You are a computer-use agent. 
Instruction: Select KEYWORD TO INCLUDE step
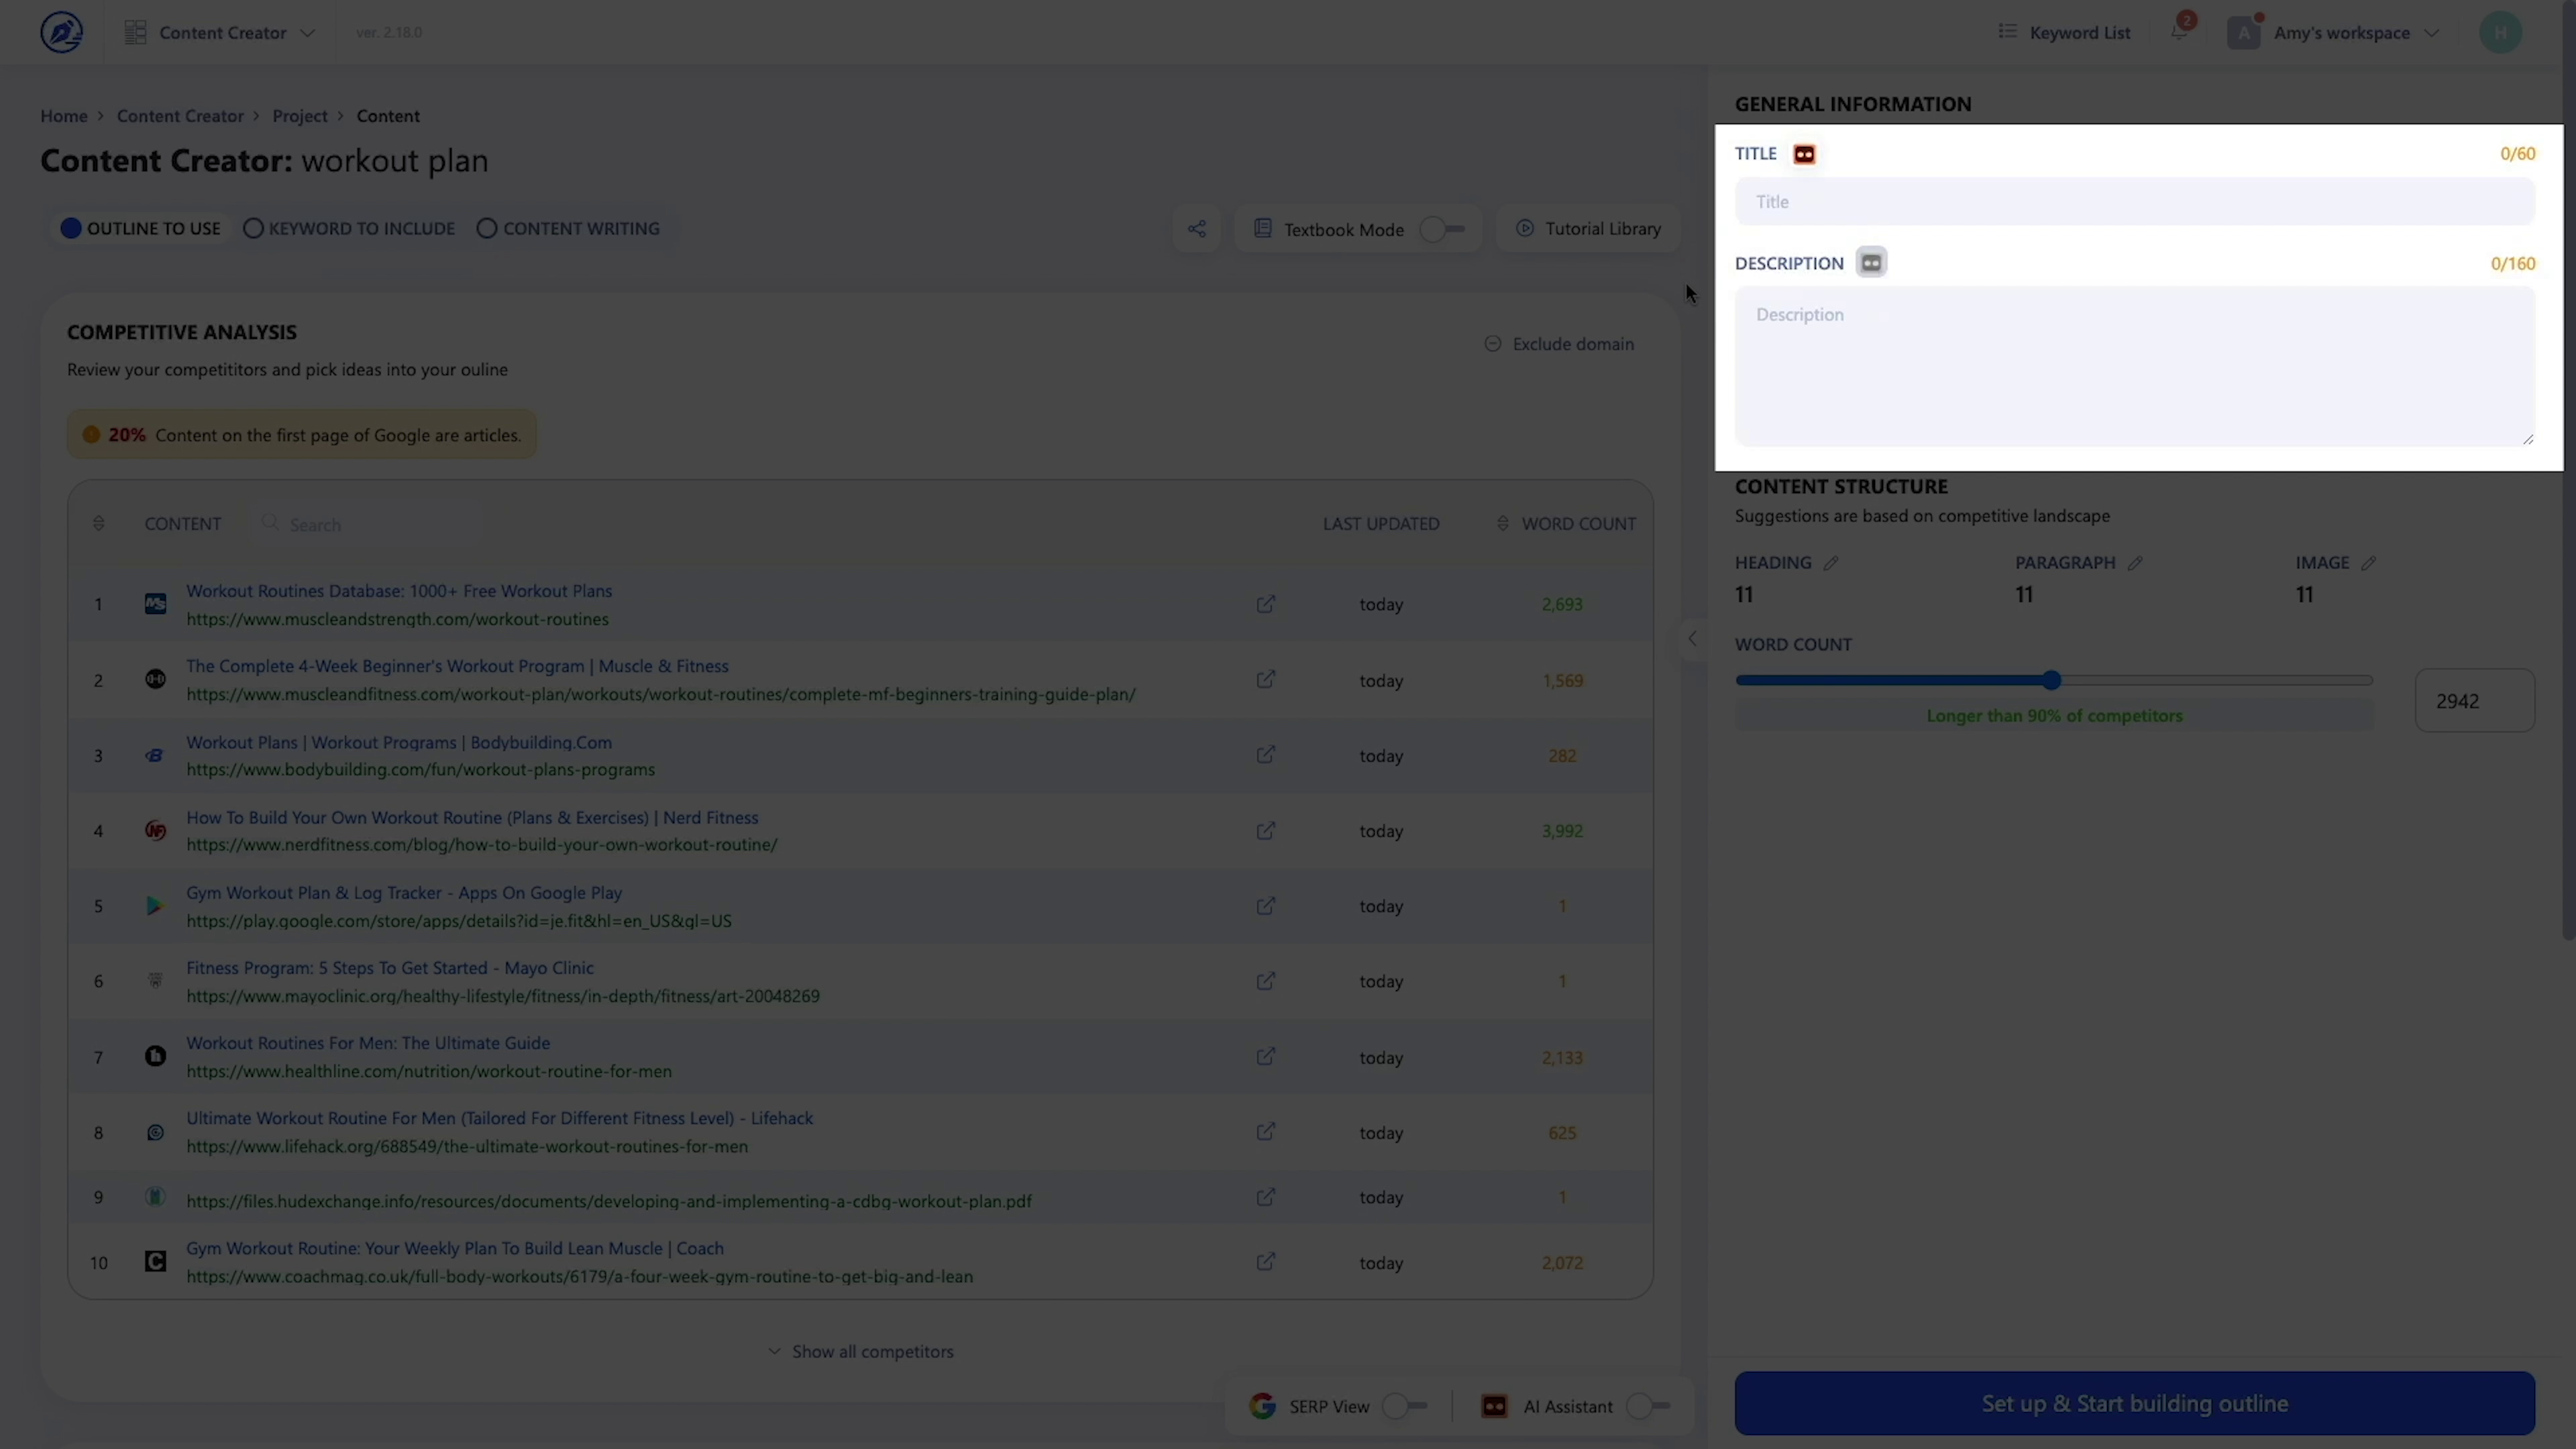tap(349, 229)
